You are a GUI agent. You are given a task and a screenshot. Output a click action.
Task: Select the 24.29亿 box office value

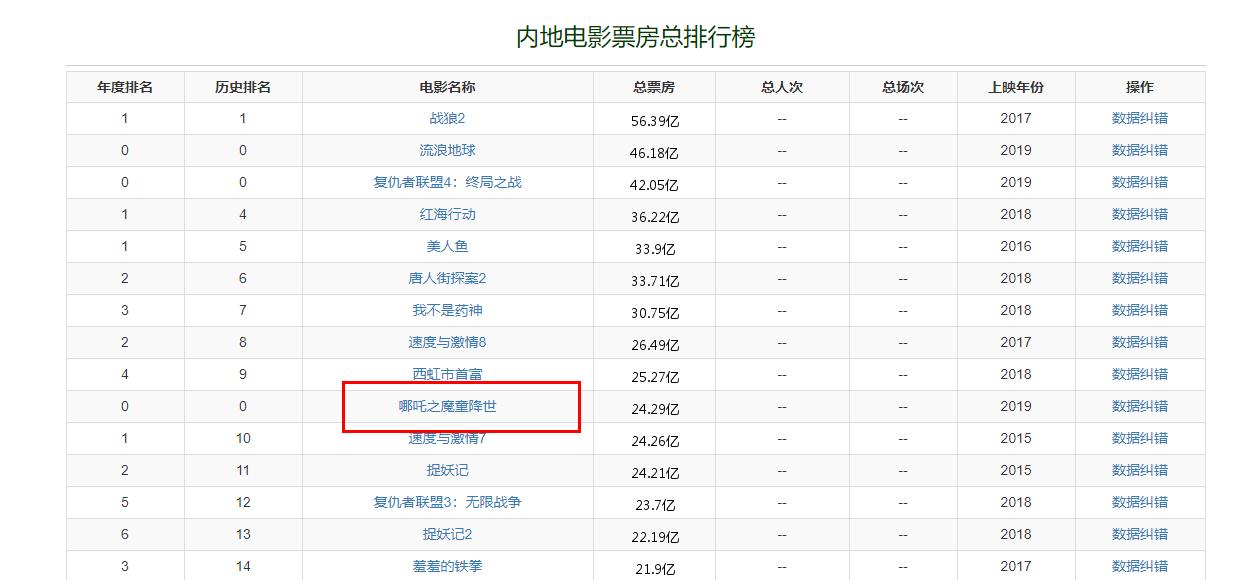pos(655,409)
